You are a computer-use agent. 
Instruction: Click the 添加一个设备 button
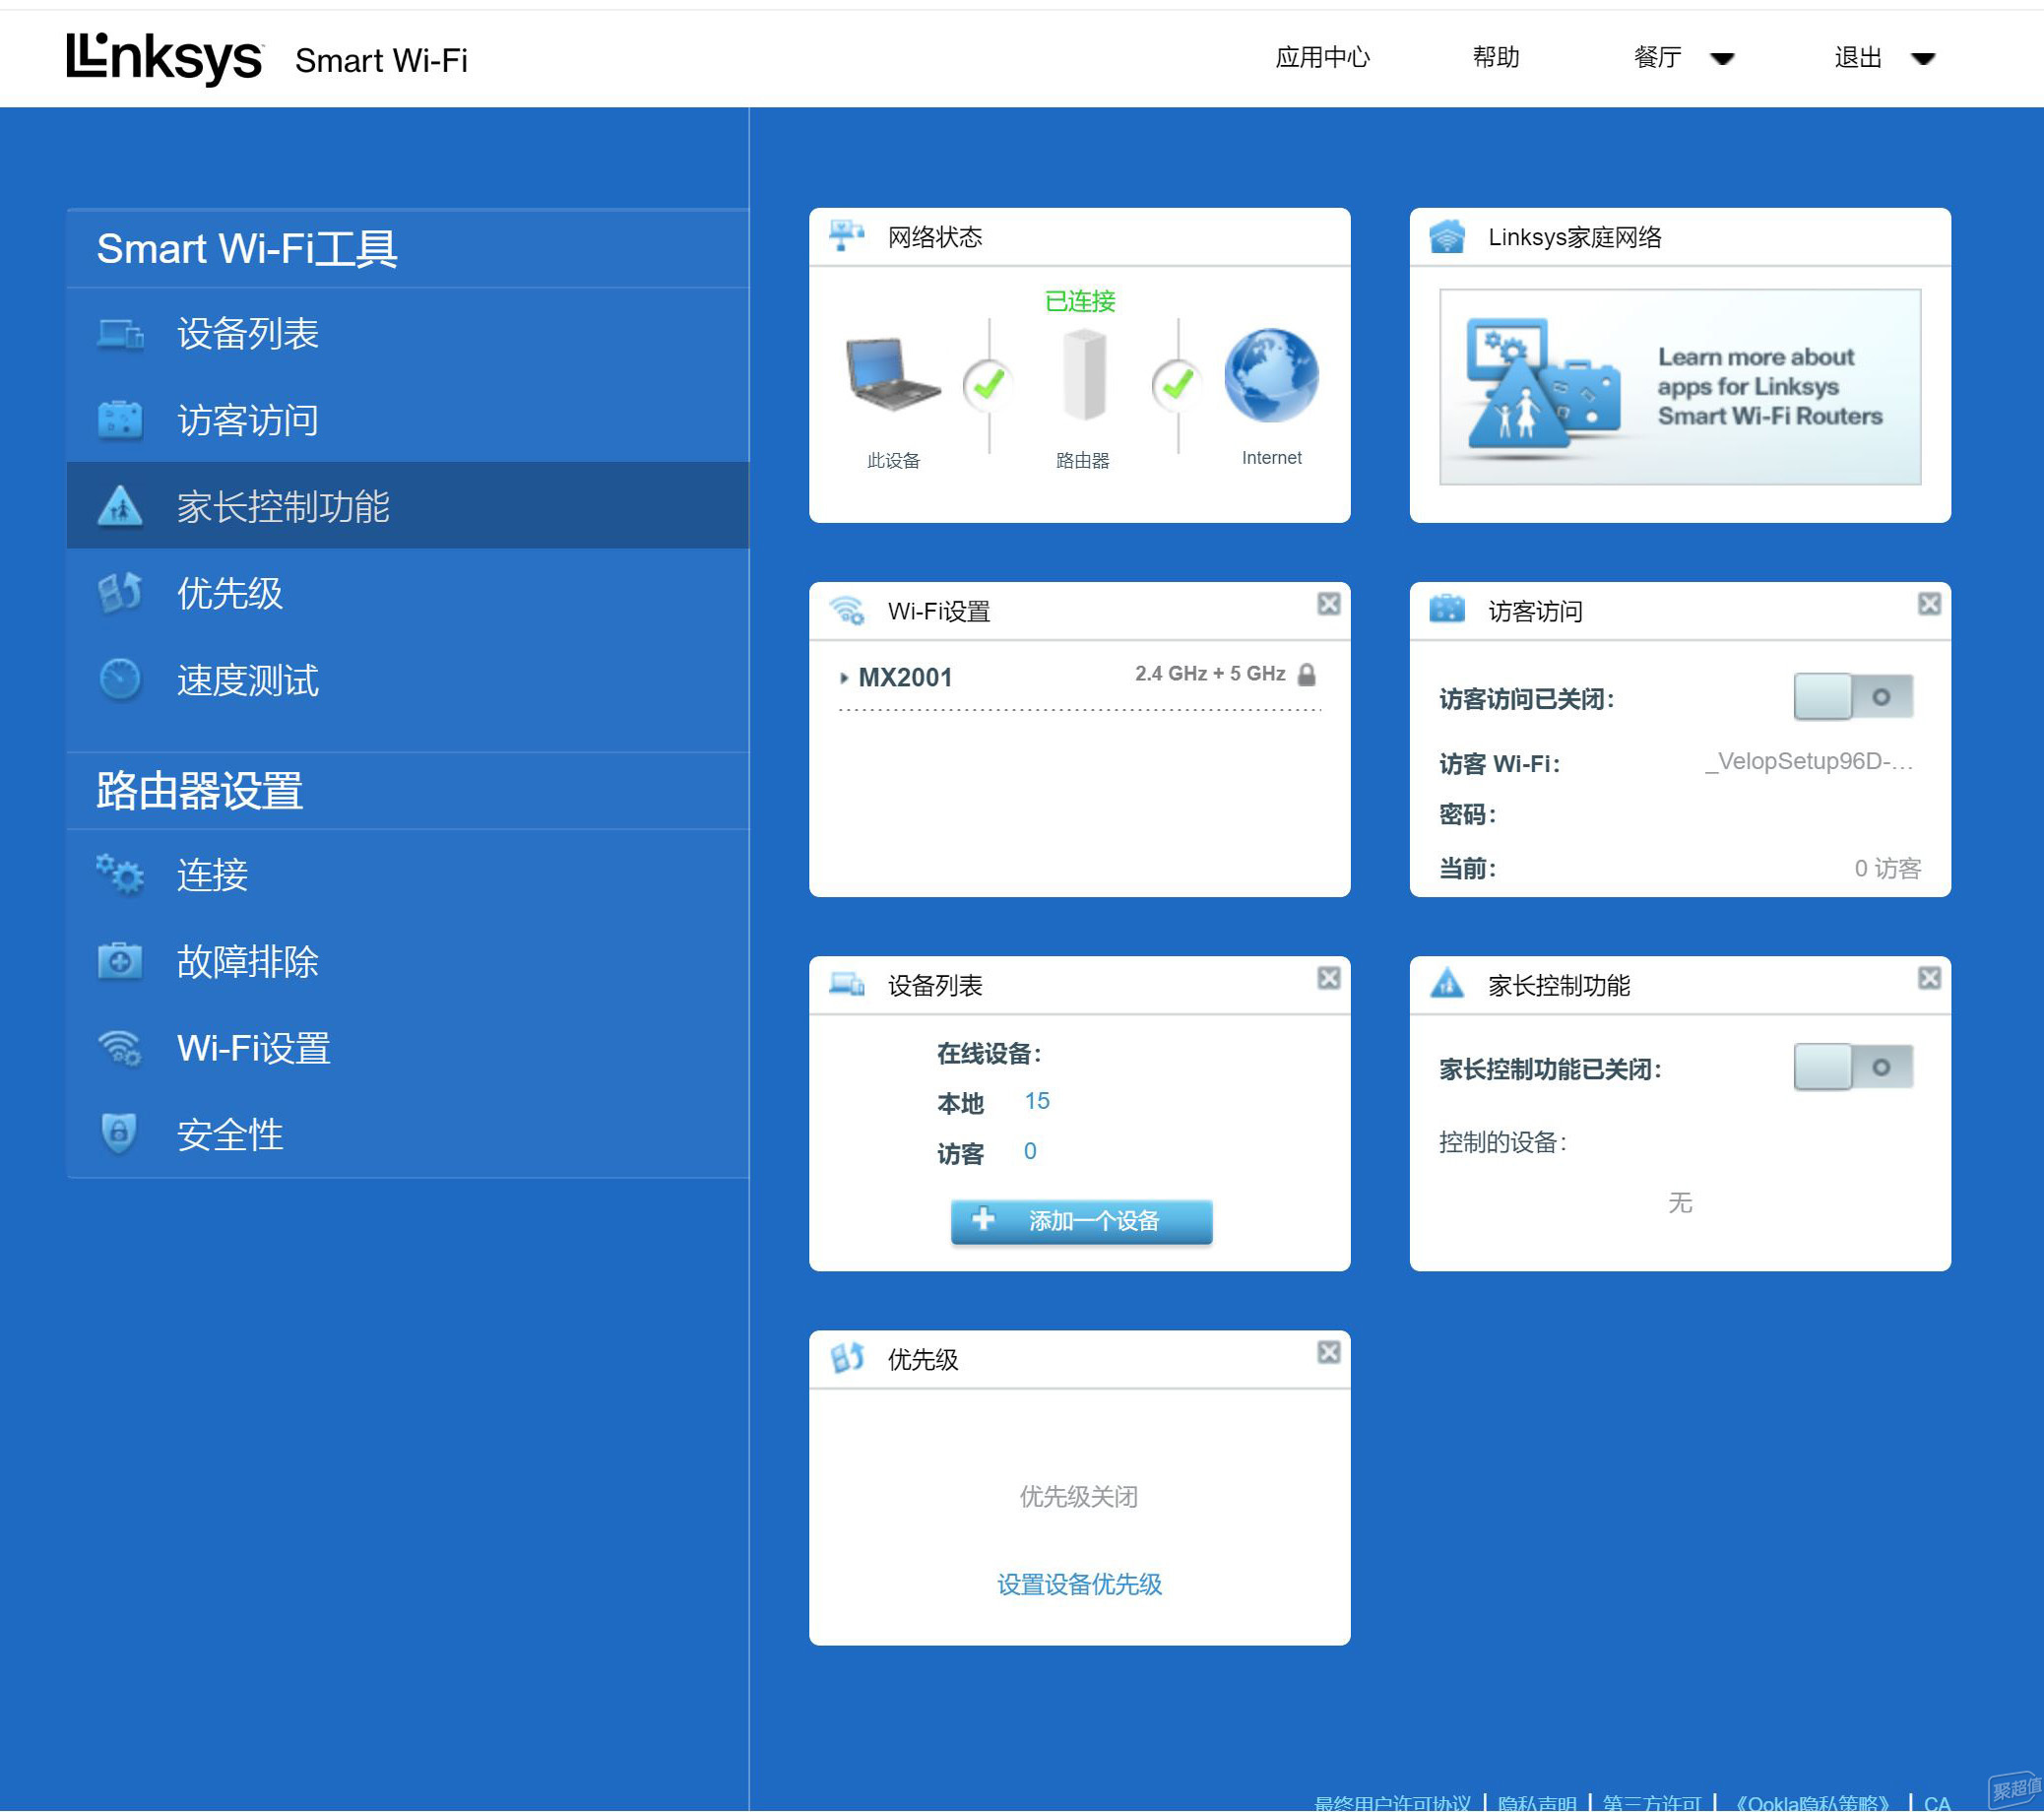click(x=1081, y=1221)
